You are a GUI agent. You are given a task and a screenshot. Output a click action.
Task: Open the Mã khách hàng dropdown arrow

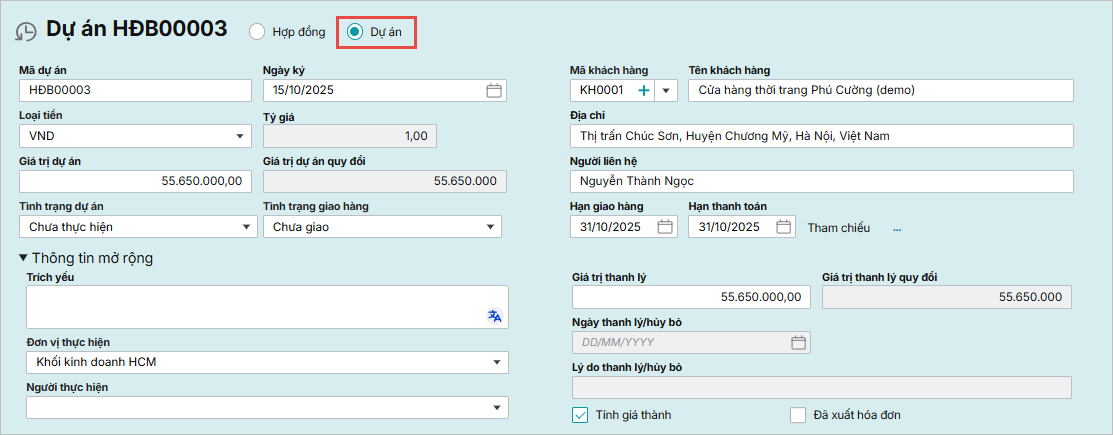click(666, 90)
